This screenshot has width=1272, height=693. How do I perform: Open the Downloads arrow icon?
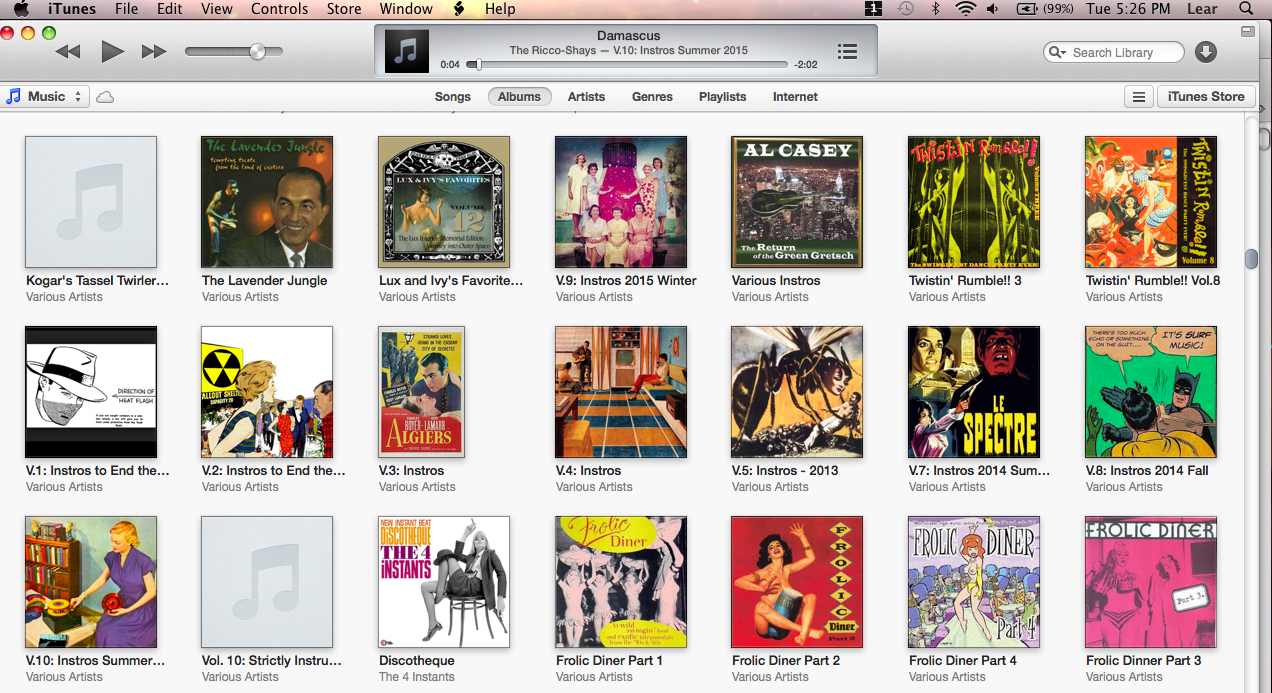[1206, 52]
